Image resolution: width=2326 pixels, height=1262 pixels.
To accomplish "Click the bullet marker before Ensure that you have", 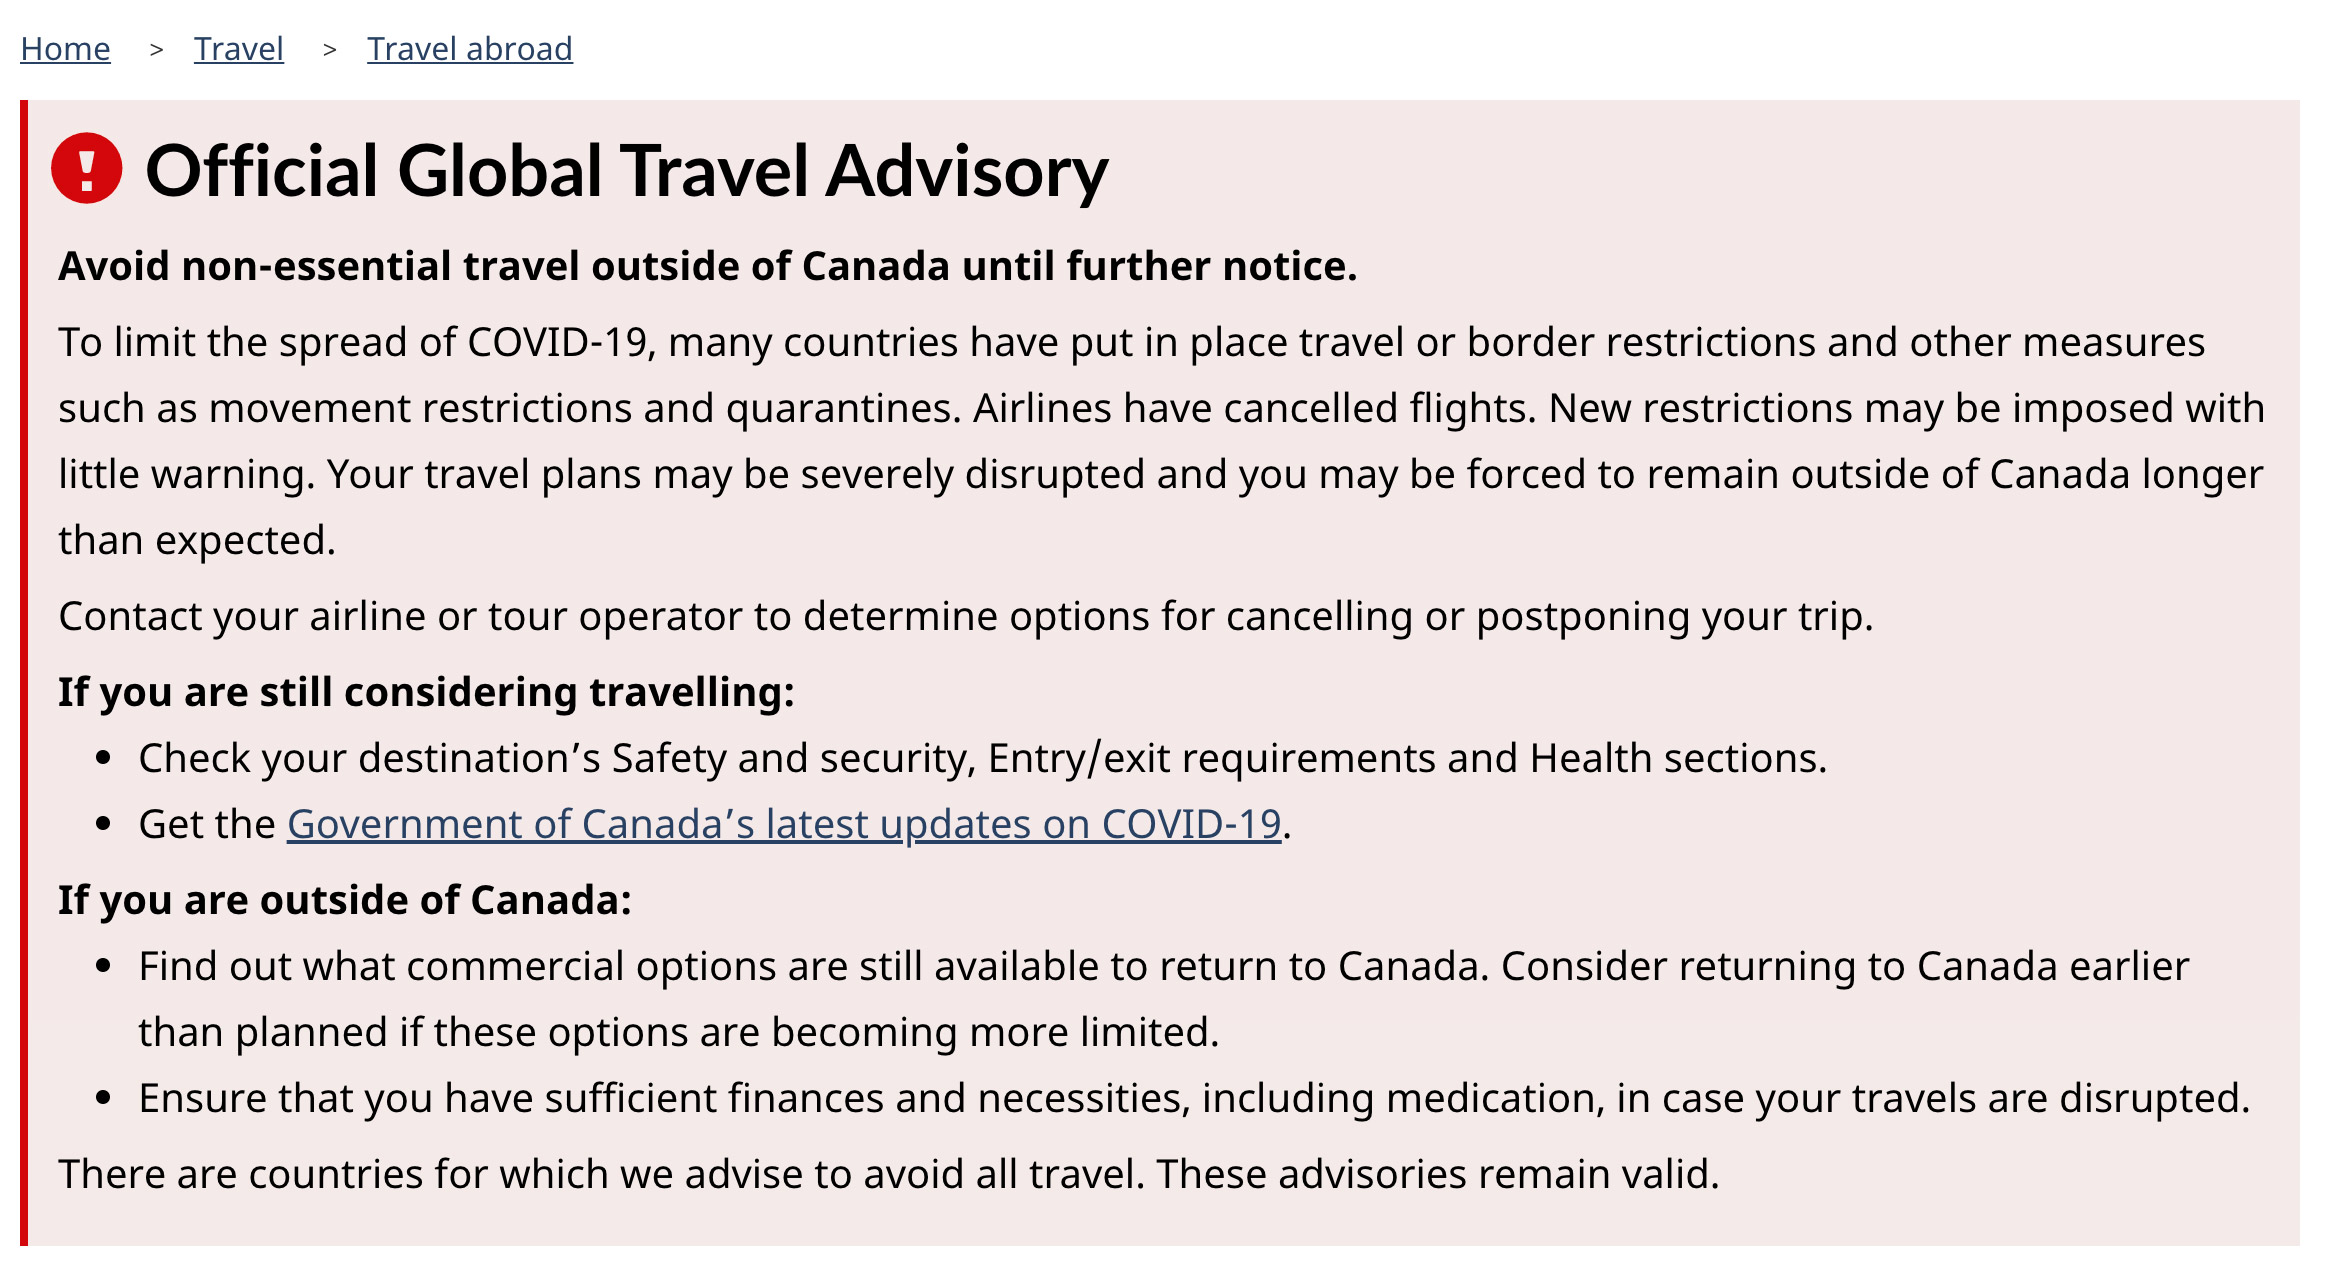I will [103, 1099].
